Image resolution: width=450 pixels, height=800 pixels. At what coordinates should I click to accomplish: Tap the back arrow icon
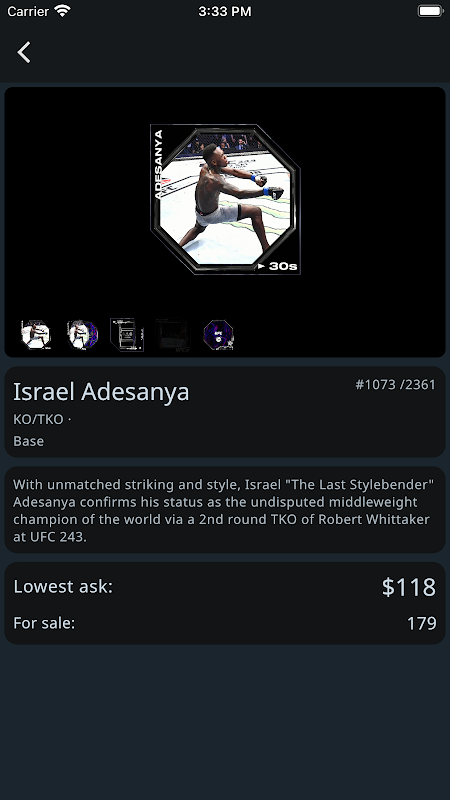tap(24, 52)
